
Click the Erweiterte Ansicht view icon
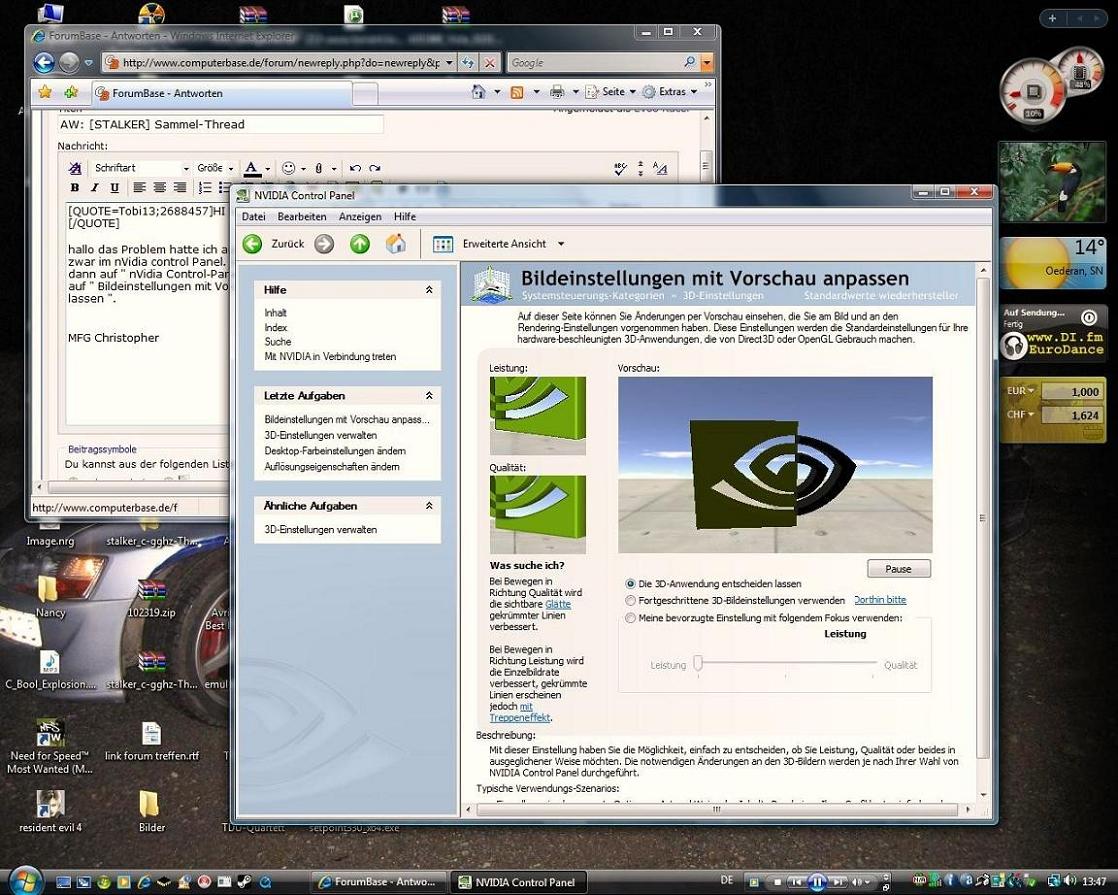click(443, 244)
